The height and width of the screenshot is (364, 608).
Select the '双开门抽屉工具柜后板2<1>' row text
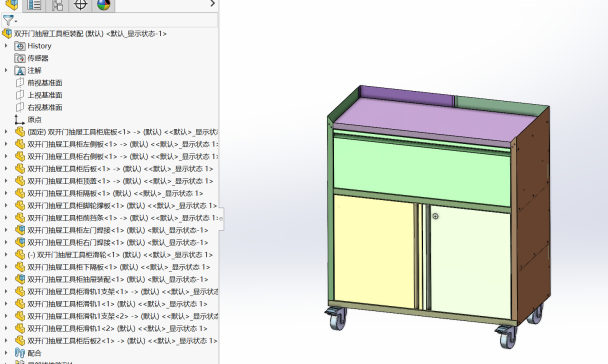click(x=122, y=341)
